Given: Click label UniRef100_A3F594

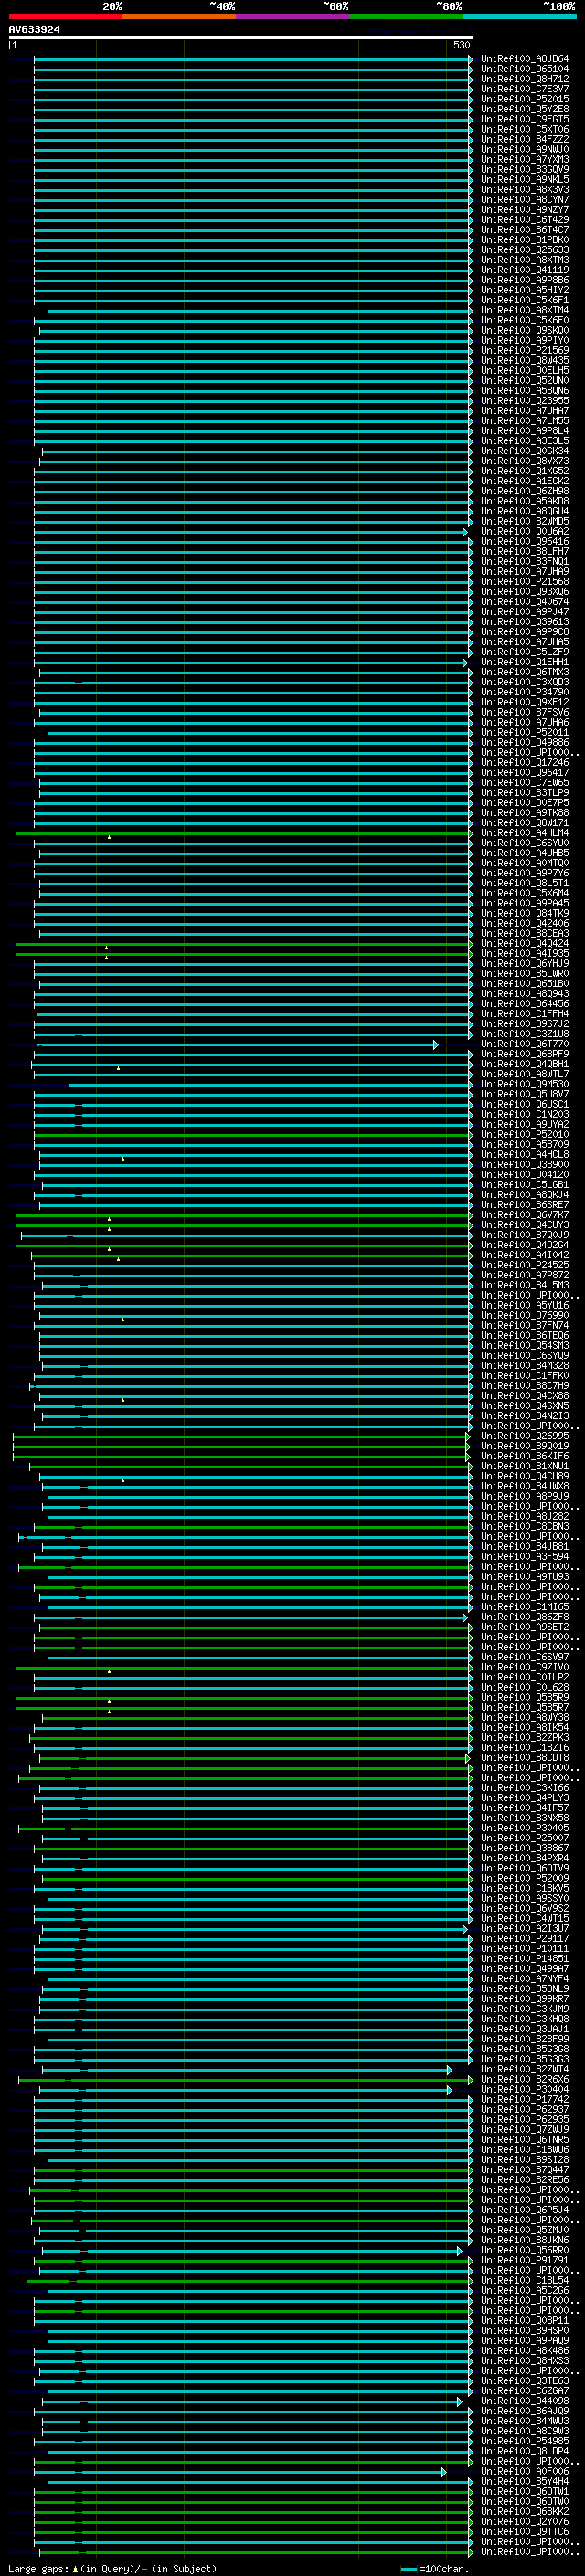Looking at the screenshot, I should (525, 1557).
